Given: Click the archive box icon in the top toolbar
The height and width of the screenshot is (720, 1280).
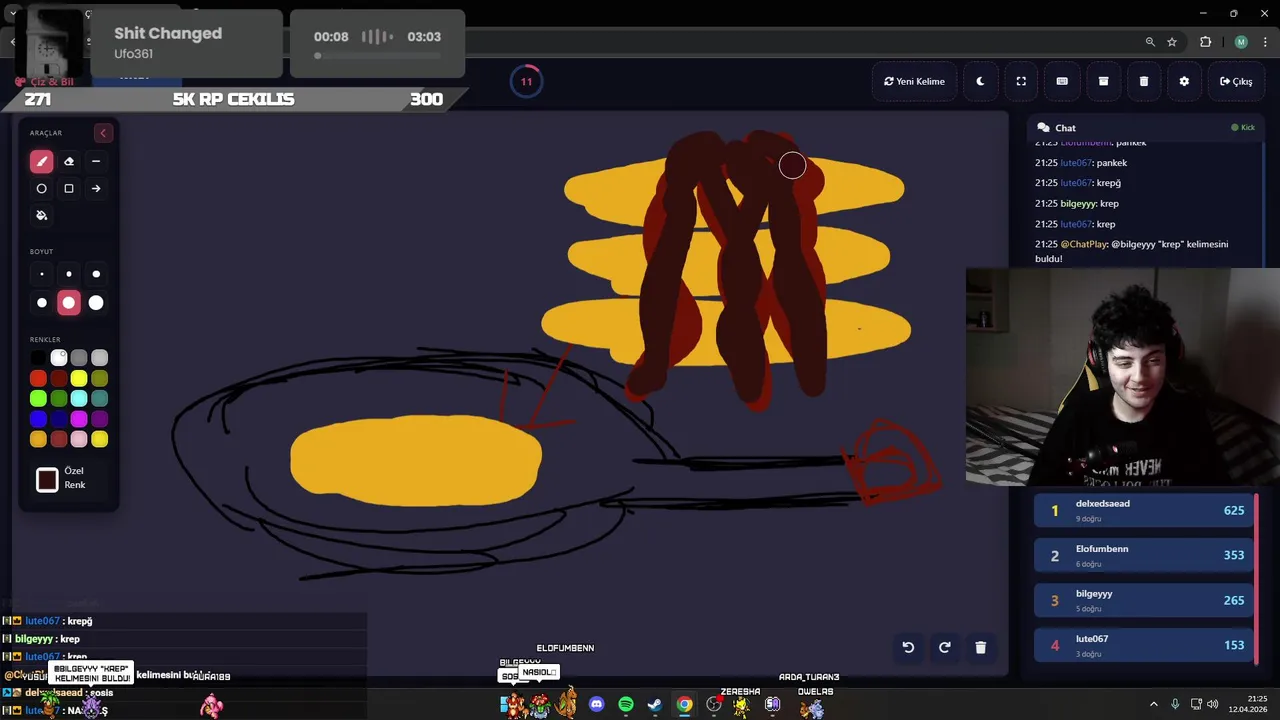Looking at the screenshot, I should point(1103,81).
